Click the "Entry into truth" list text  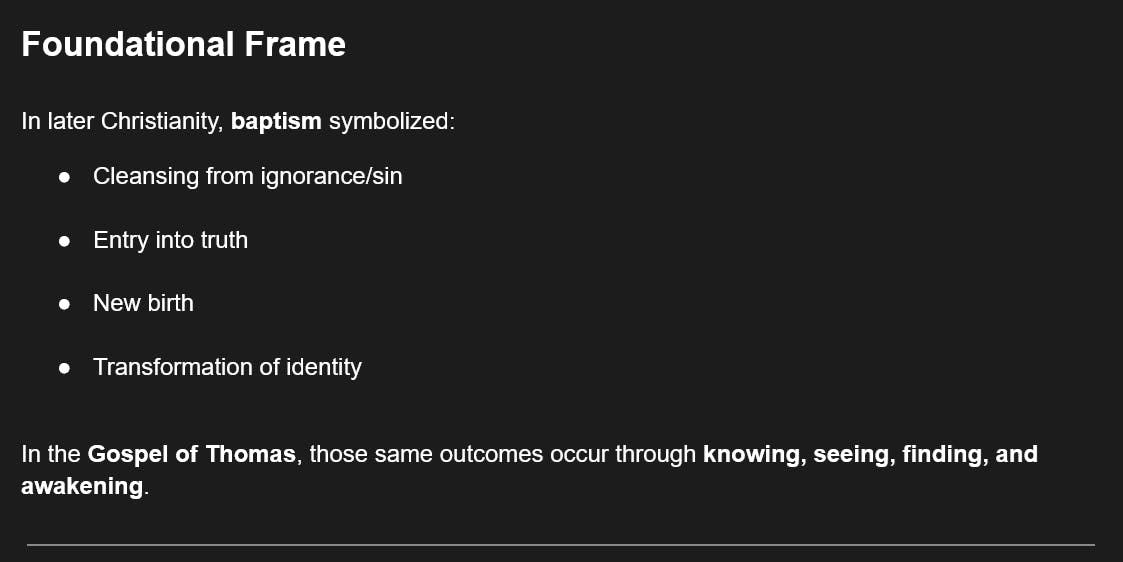click(x=170, y=240)
